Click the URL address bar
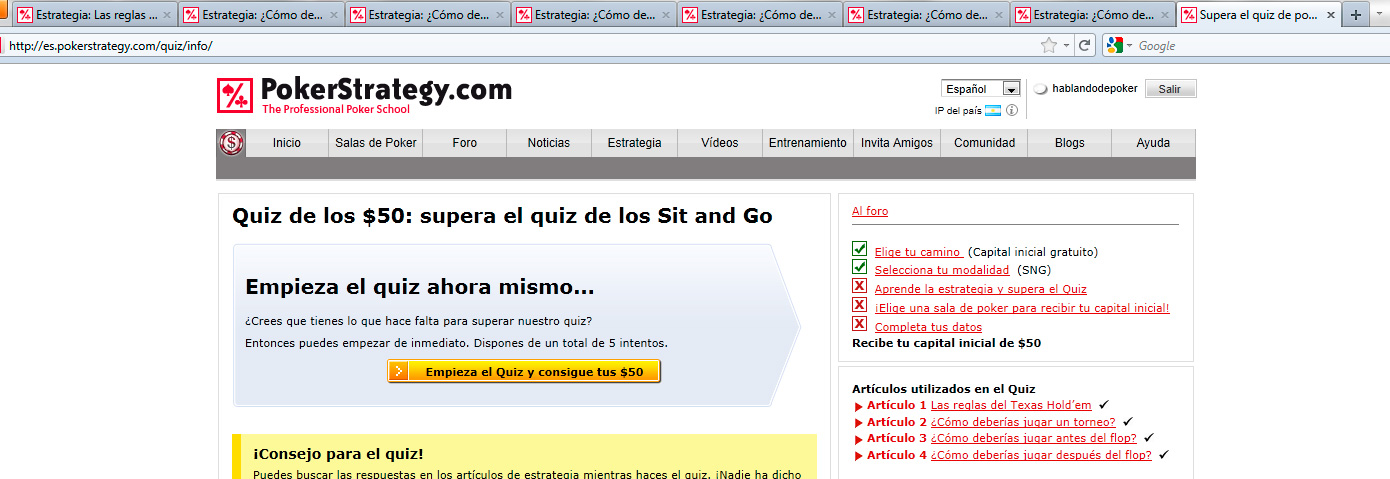 520,46
